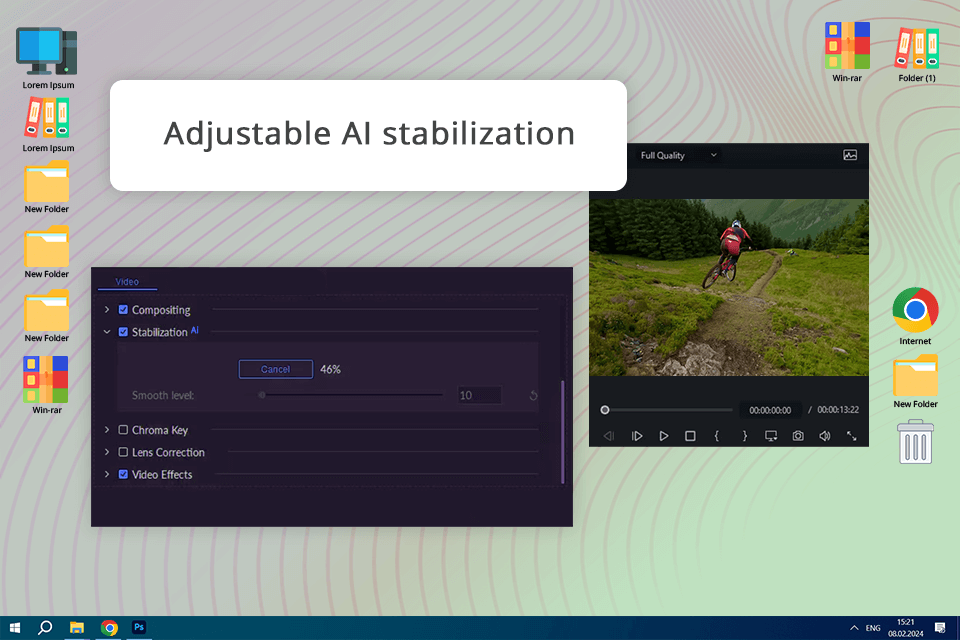Click the image icon in preview header

[x=850, y=155]
